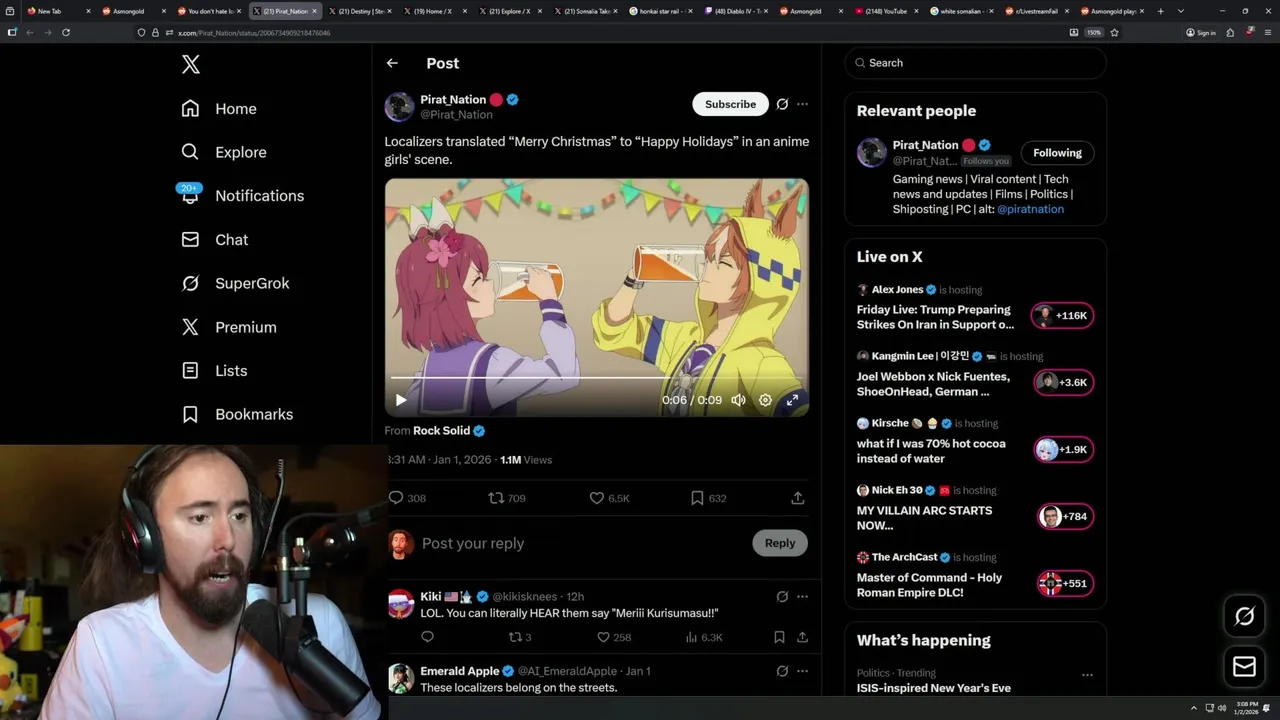Click the reply icon with 308 replies
This screenshot has width=1280, height=720.
tap(407, 498)
